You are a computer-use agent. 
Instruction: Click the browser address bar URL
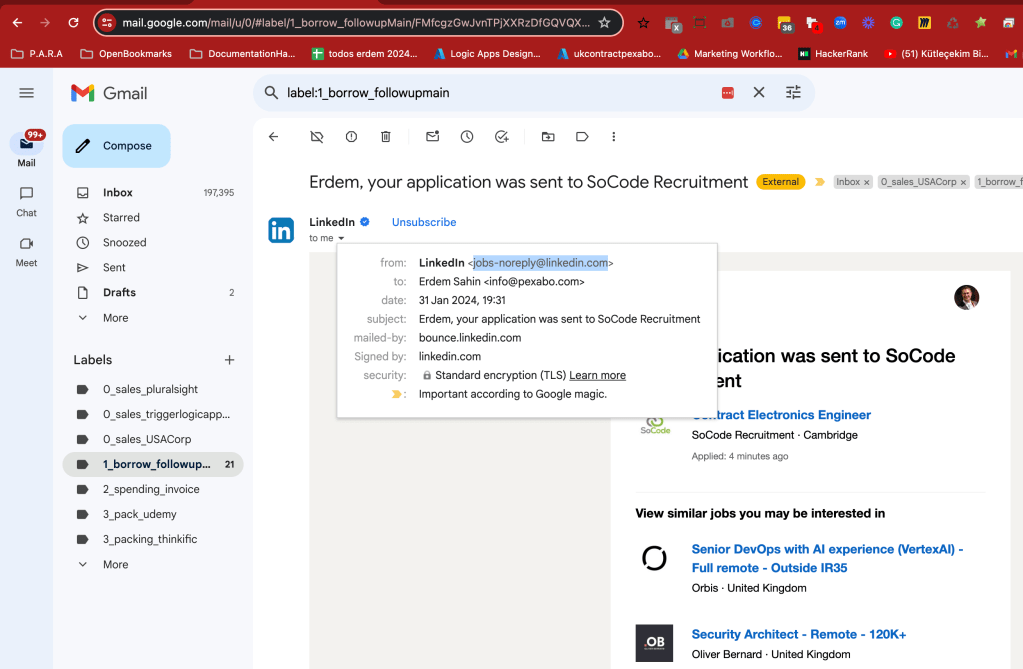point(356,23)
